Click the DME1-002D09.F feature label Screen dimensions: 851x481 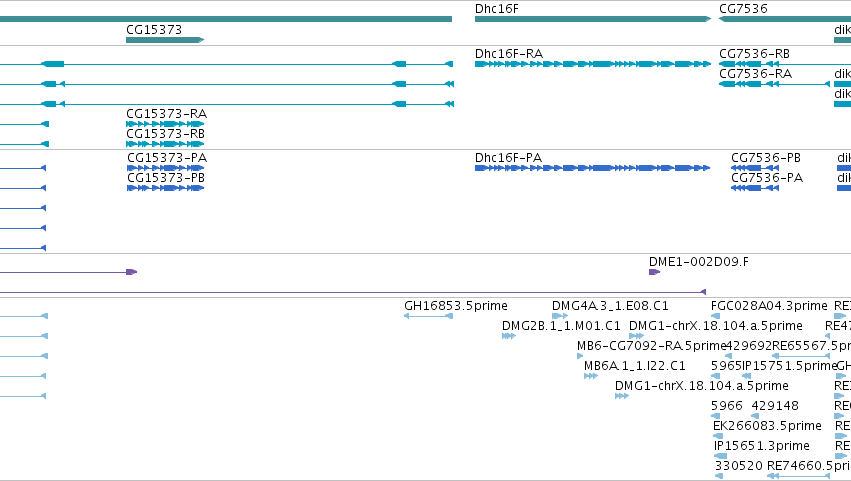(x=698, y=262)
